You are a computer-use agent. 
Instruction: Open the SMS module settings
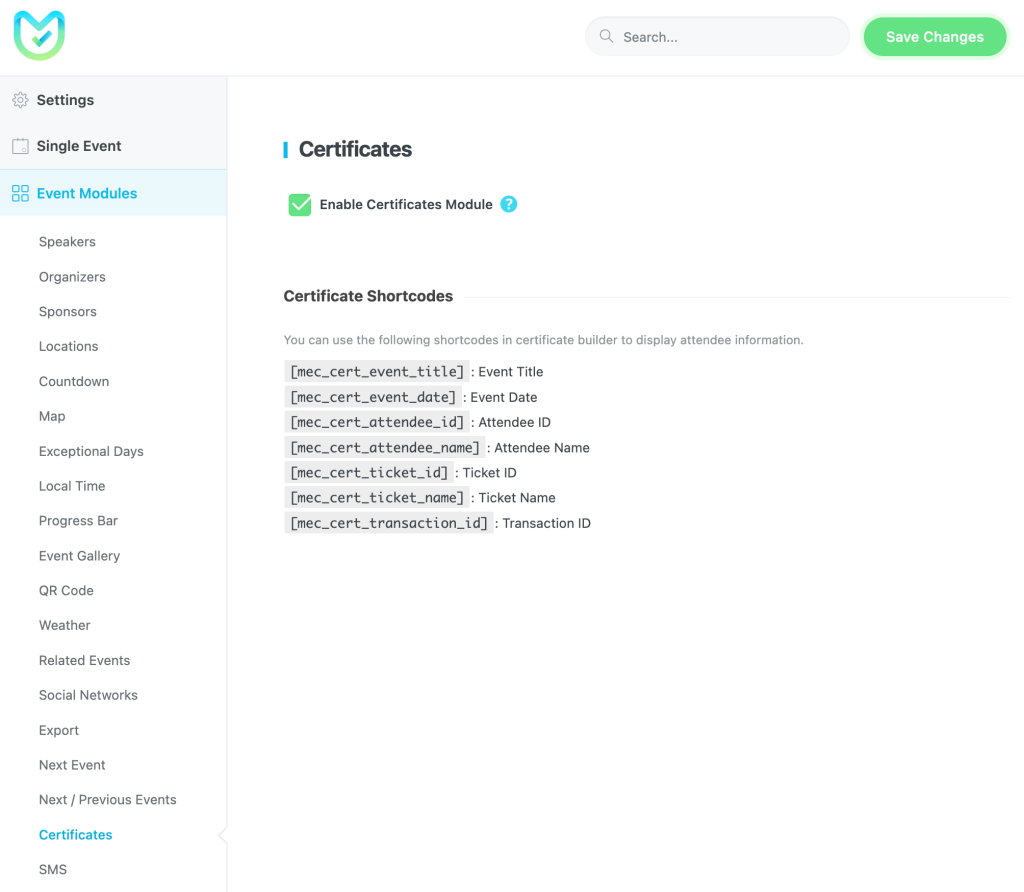(52, 869)
